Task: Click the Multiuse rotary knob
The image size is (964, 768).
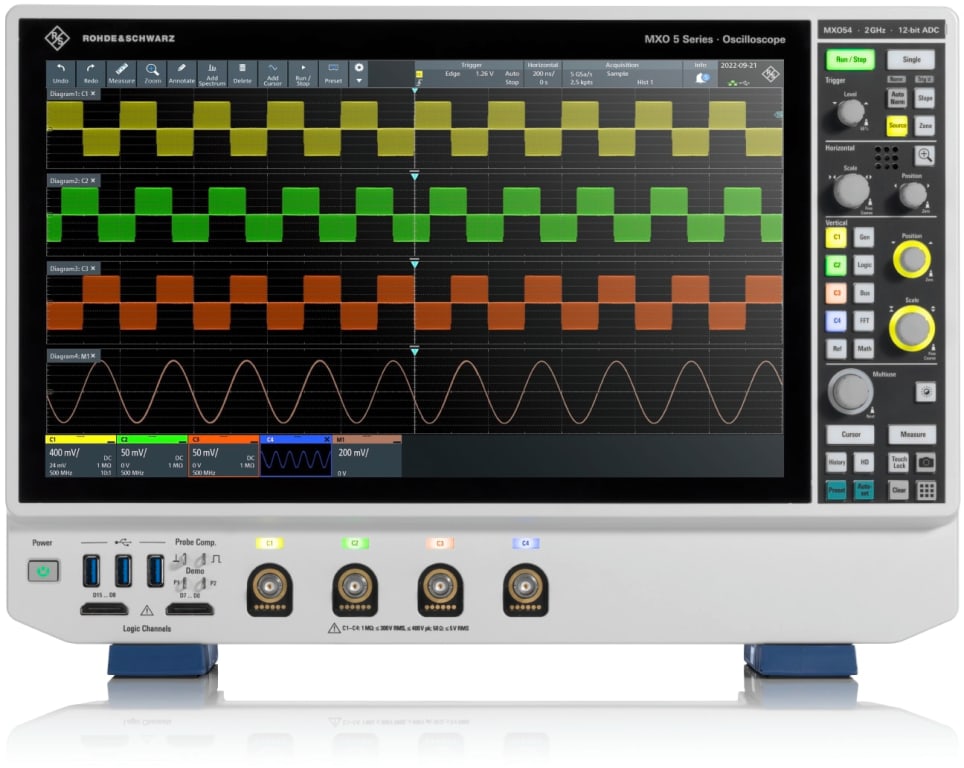Action: [850, 391]
